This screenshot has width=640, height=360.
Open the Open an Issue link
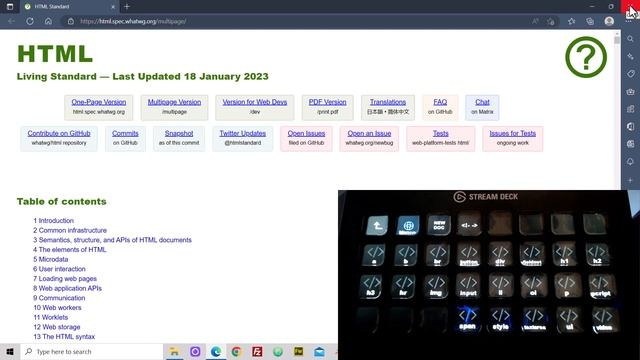pos(369,133)
